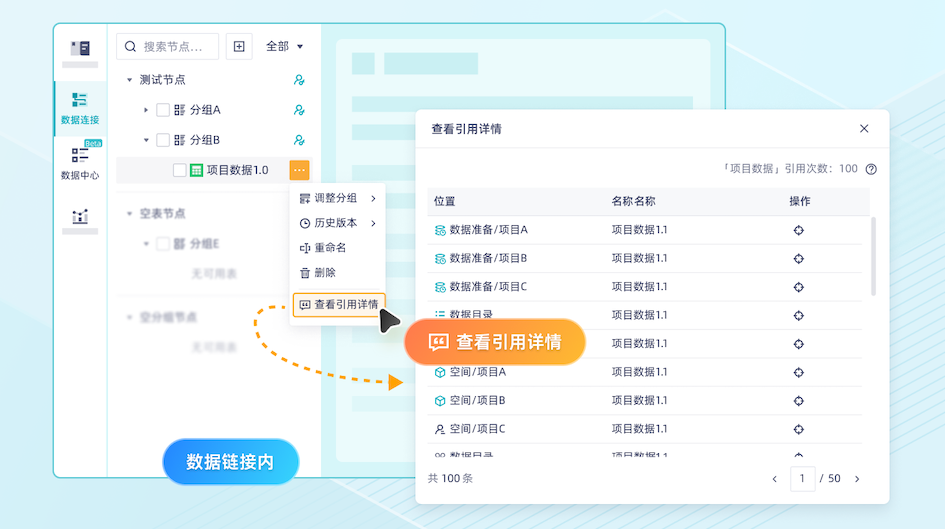Image resolution: width=945 pixels, height=529 pixels.
Task: Click the 分组A group icon
Action: pyautogui.click(x=180, y=110)
